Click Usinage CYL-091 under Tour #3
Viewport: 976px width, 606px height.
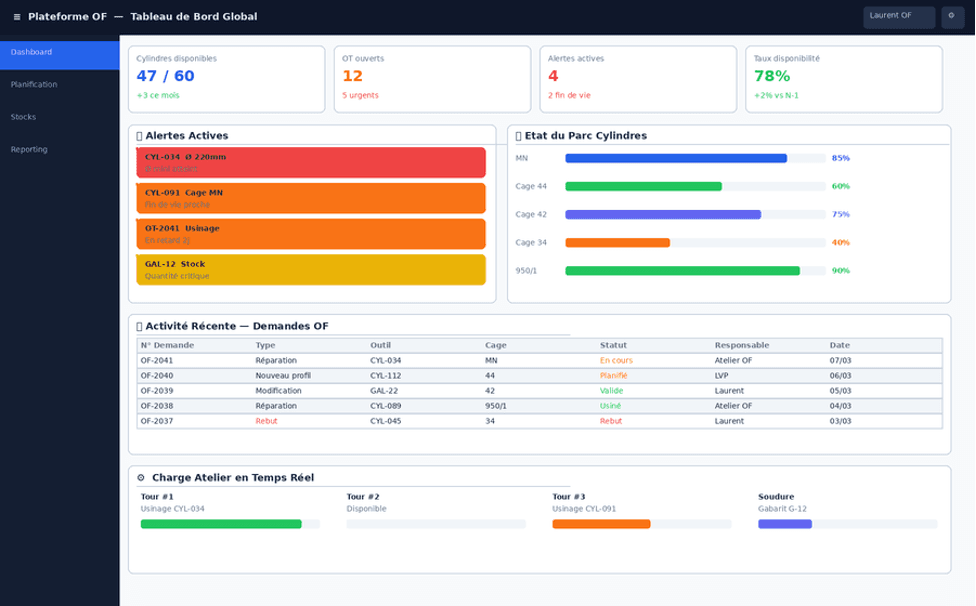584,509
